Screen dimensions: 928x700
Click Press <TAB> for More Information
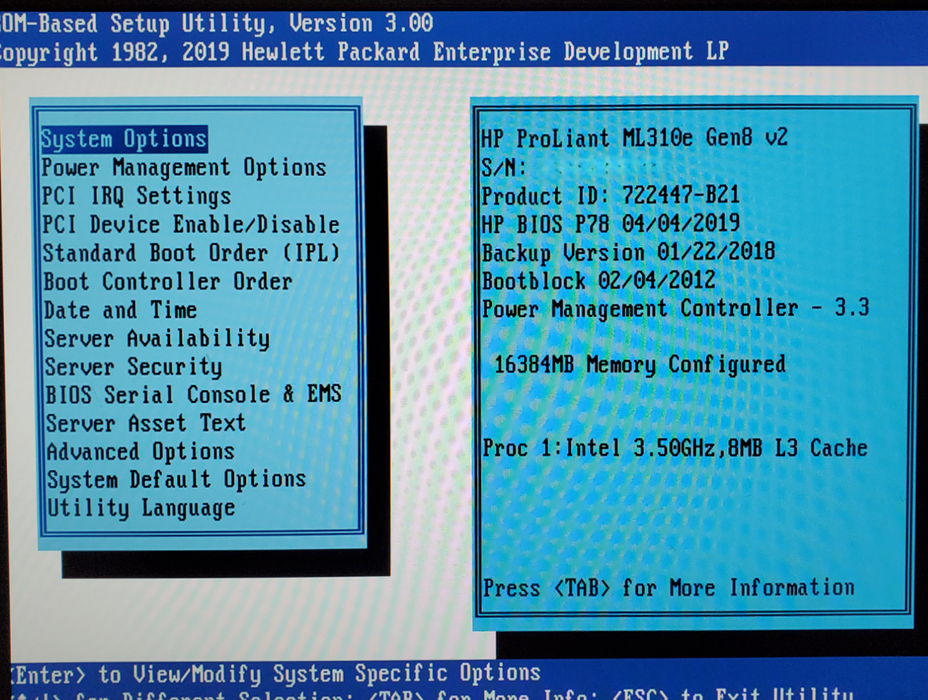click(669, 588)
